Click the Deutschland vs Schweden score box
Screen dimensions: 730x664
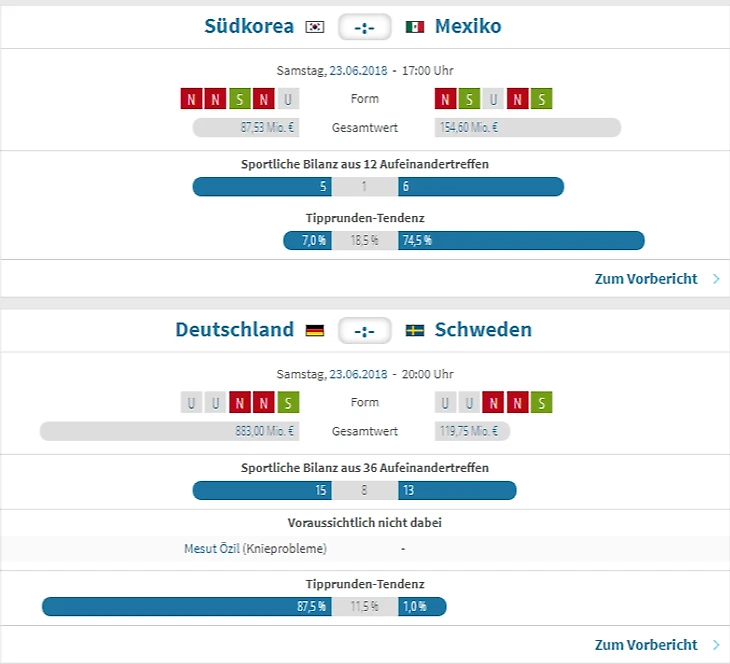pos(365,330)
